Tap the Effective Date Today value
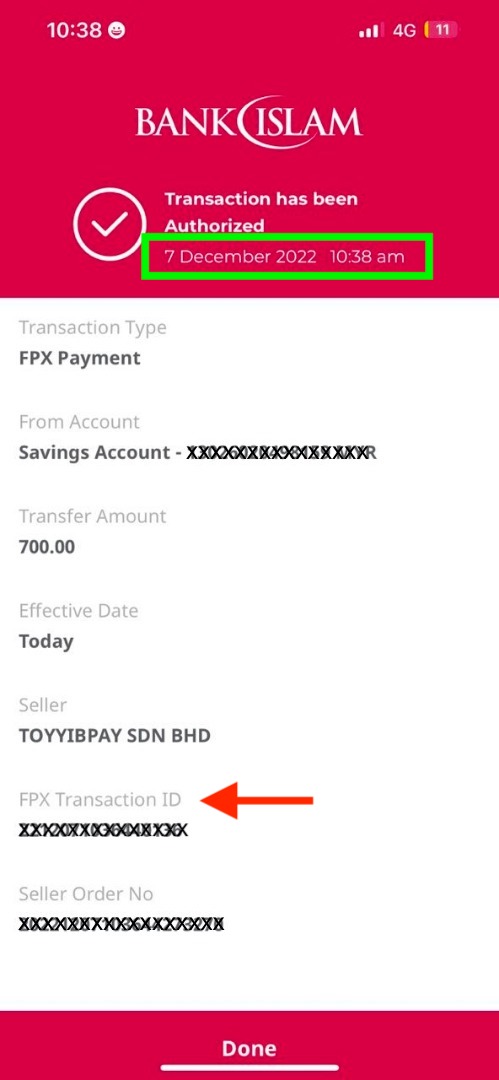499x1080 pixels. coord(45,642)
